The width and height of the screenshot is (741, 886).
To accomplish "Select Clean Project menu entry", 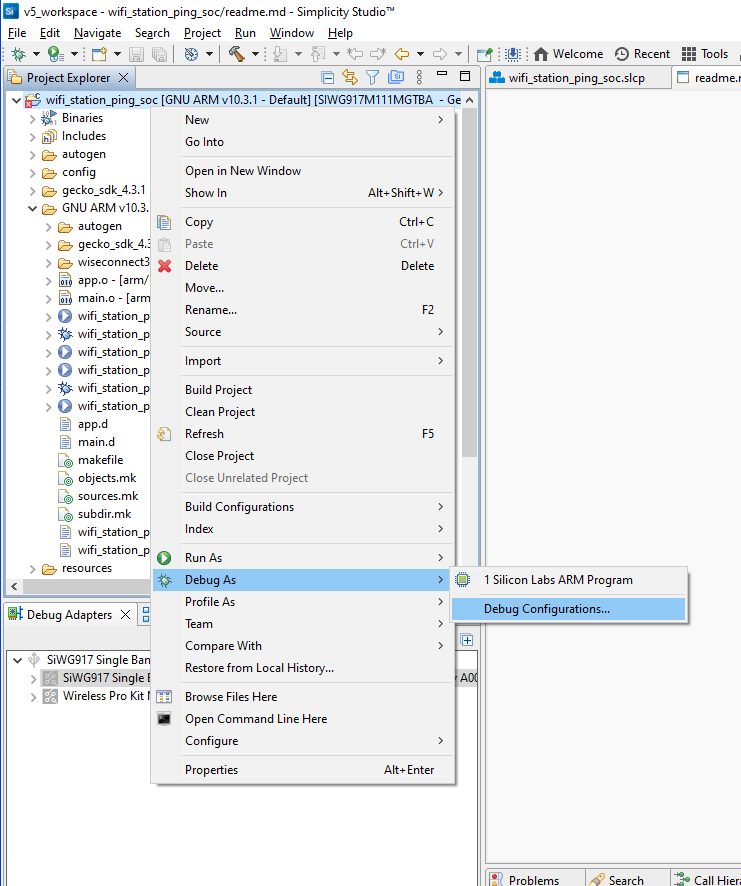I will click(x=219, y=412).
